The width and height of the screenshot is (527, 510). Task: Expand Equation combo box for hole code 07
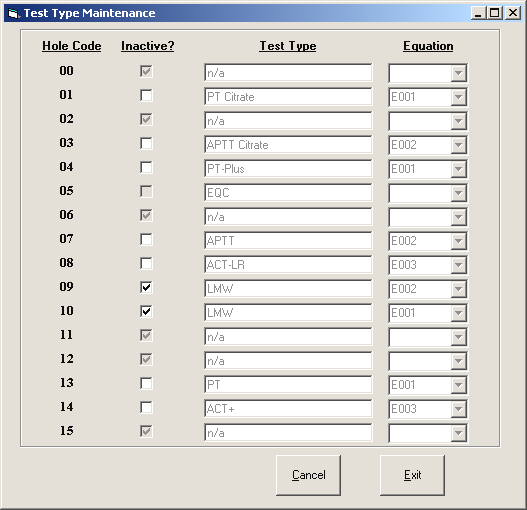pyautogui.click(x=458, y=241)
